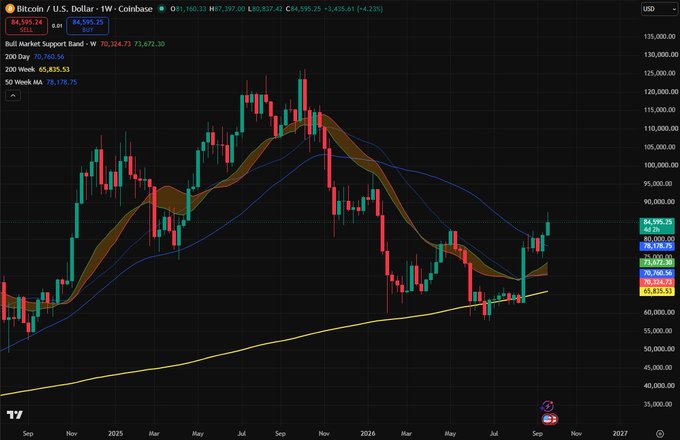Click the red 70,324.73 price label
The width and height of the screenshot is (680, 440).
click(657, 282)
